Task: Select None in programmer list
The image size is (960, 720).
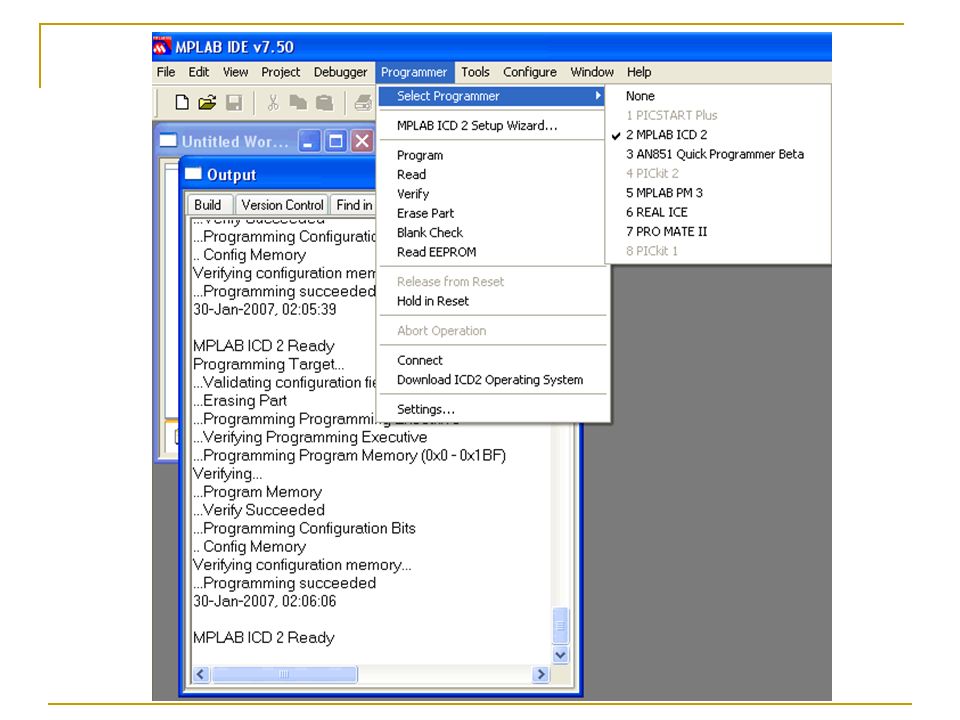Action: coord(640,96)
